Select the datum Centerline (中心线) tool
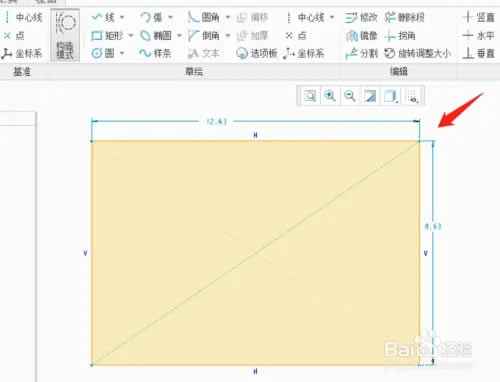Image resolution: width=500 pixels, height=382 pixels. click(x=23, y=17)
